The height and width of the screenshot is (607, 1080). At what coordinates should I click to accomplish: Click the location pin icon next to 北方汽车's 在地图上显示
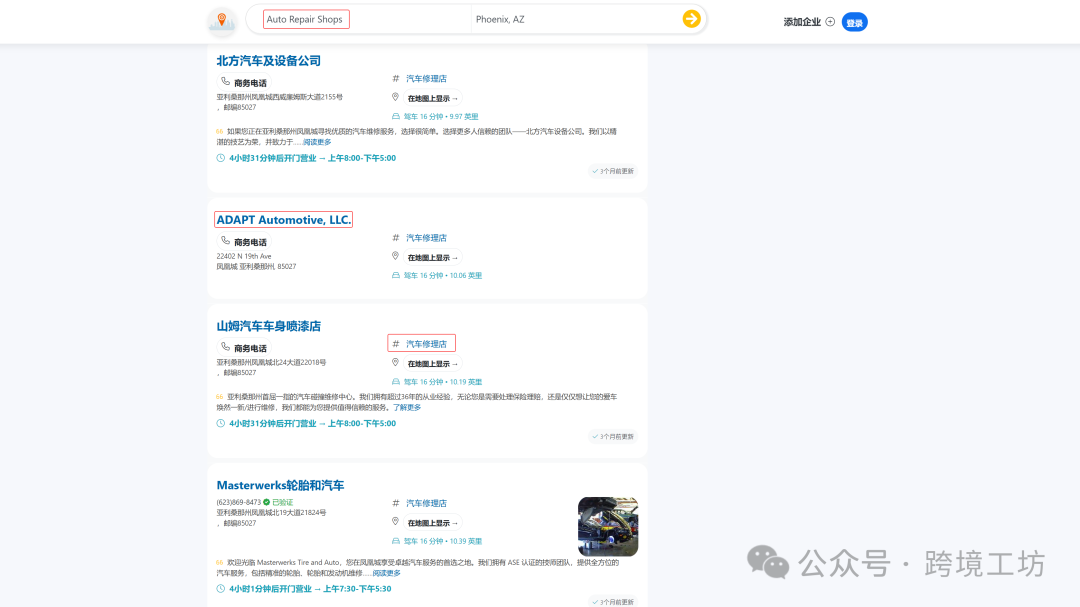tap(394, 97)
